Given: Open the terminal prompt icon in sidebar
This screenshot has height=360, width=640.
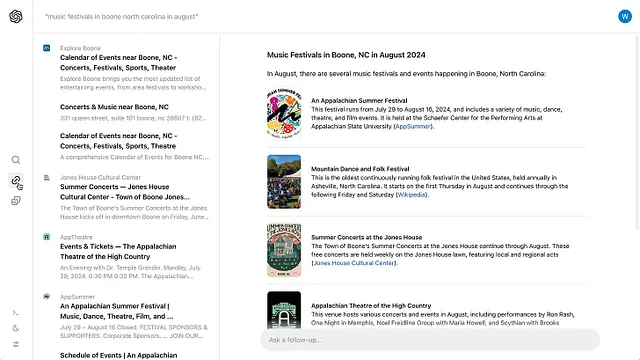Looking at the screenshot, I should tap(16, 313).
